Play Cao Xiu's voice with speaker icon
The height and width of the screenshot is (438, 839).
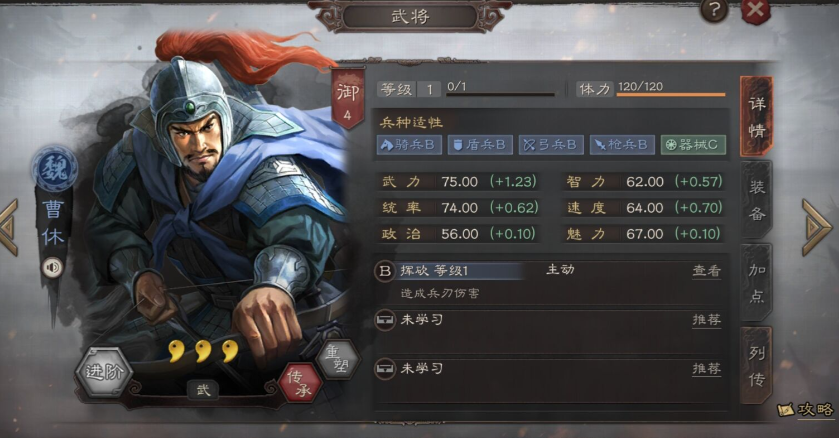point(52,267)
